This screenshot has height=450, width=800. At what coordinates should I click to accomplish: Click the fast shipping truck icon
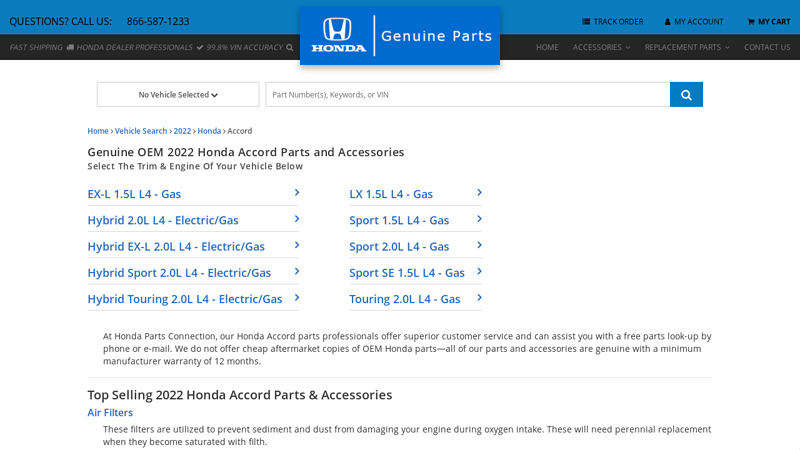point(70,47)
